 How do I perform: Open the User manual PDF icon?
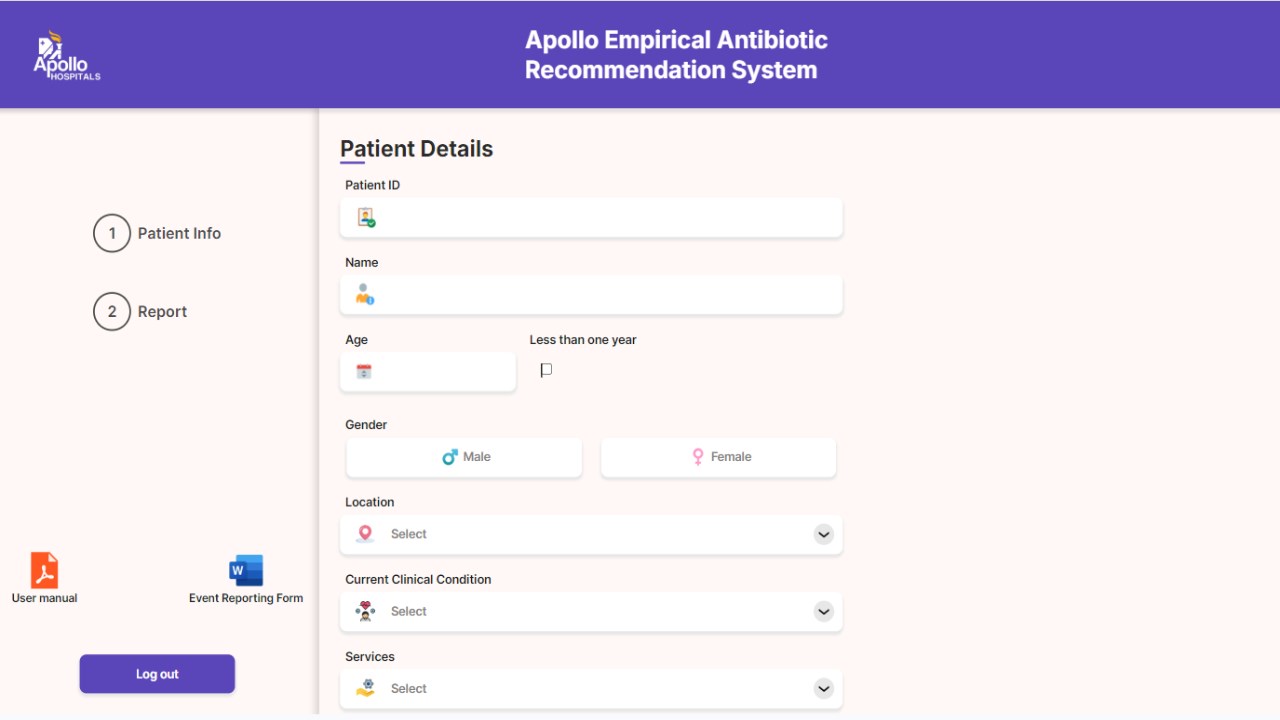(x=44, y=570)
